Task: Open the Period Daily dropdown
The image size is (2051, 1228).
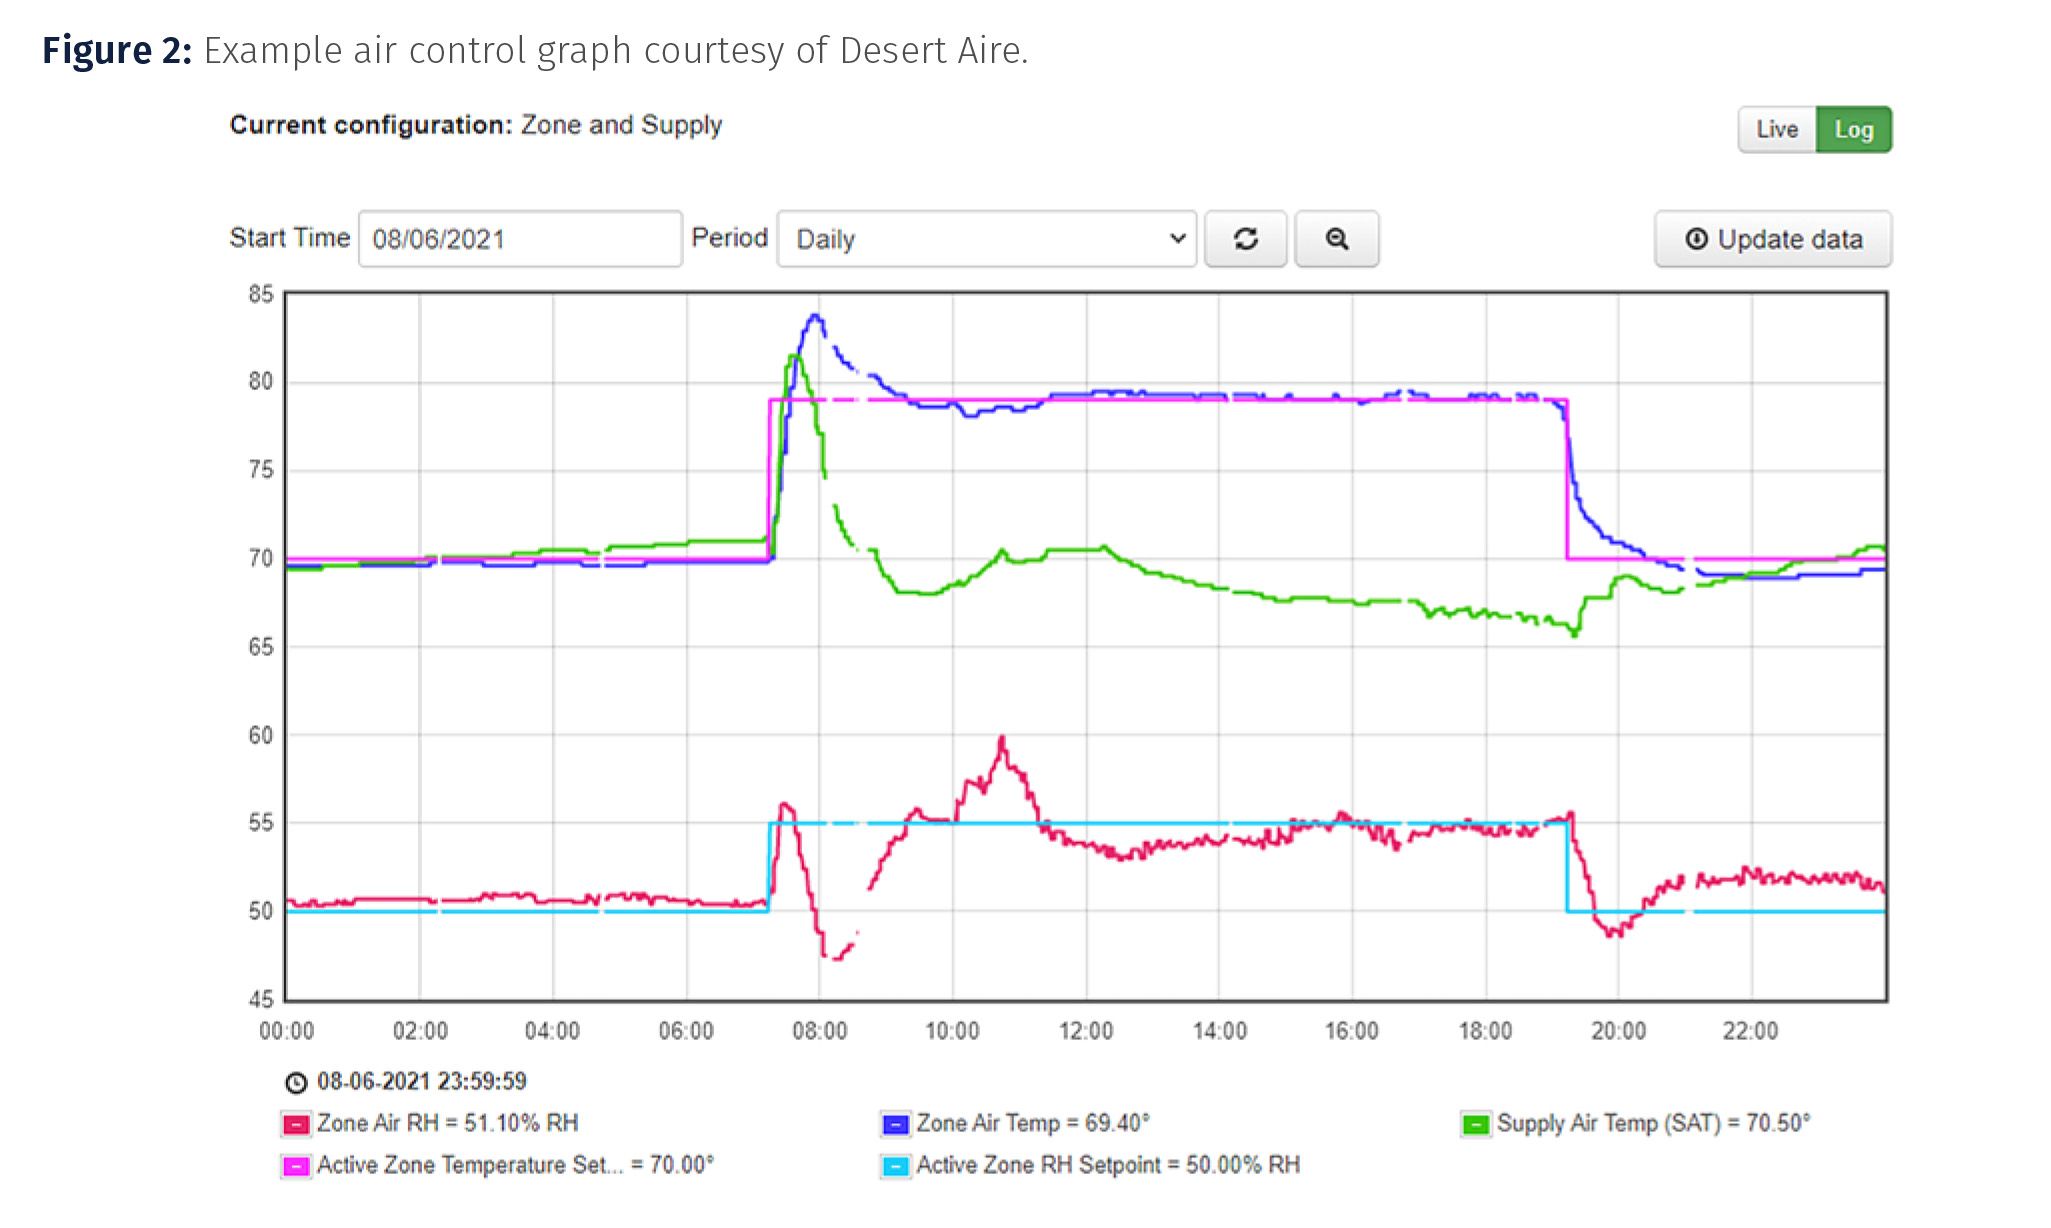Action: pyautogui.click(x=985, y=239)
